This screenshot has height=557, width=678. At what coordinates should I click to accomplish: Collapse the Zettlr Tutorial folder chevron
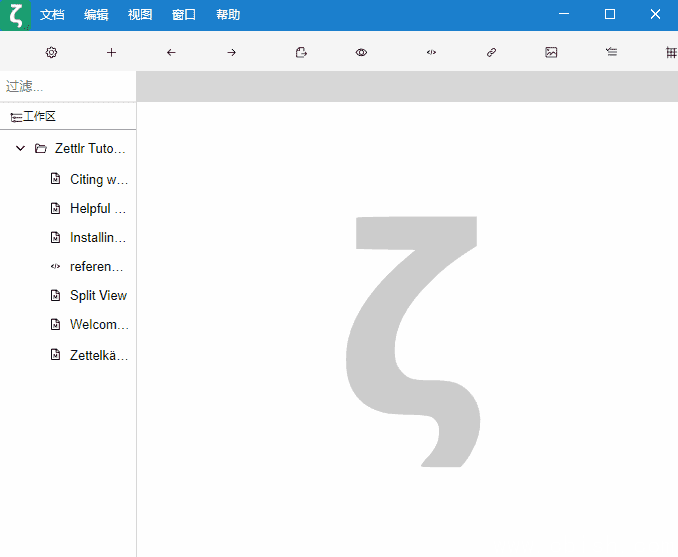(20, 149)
